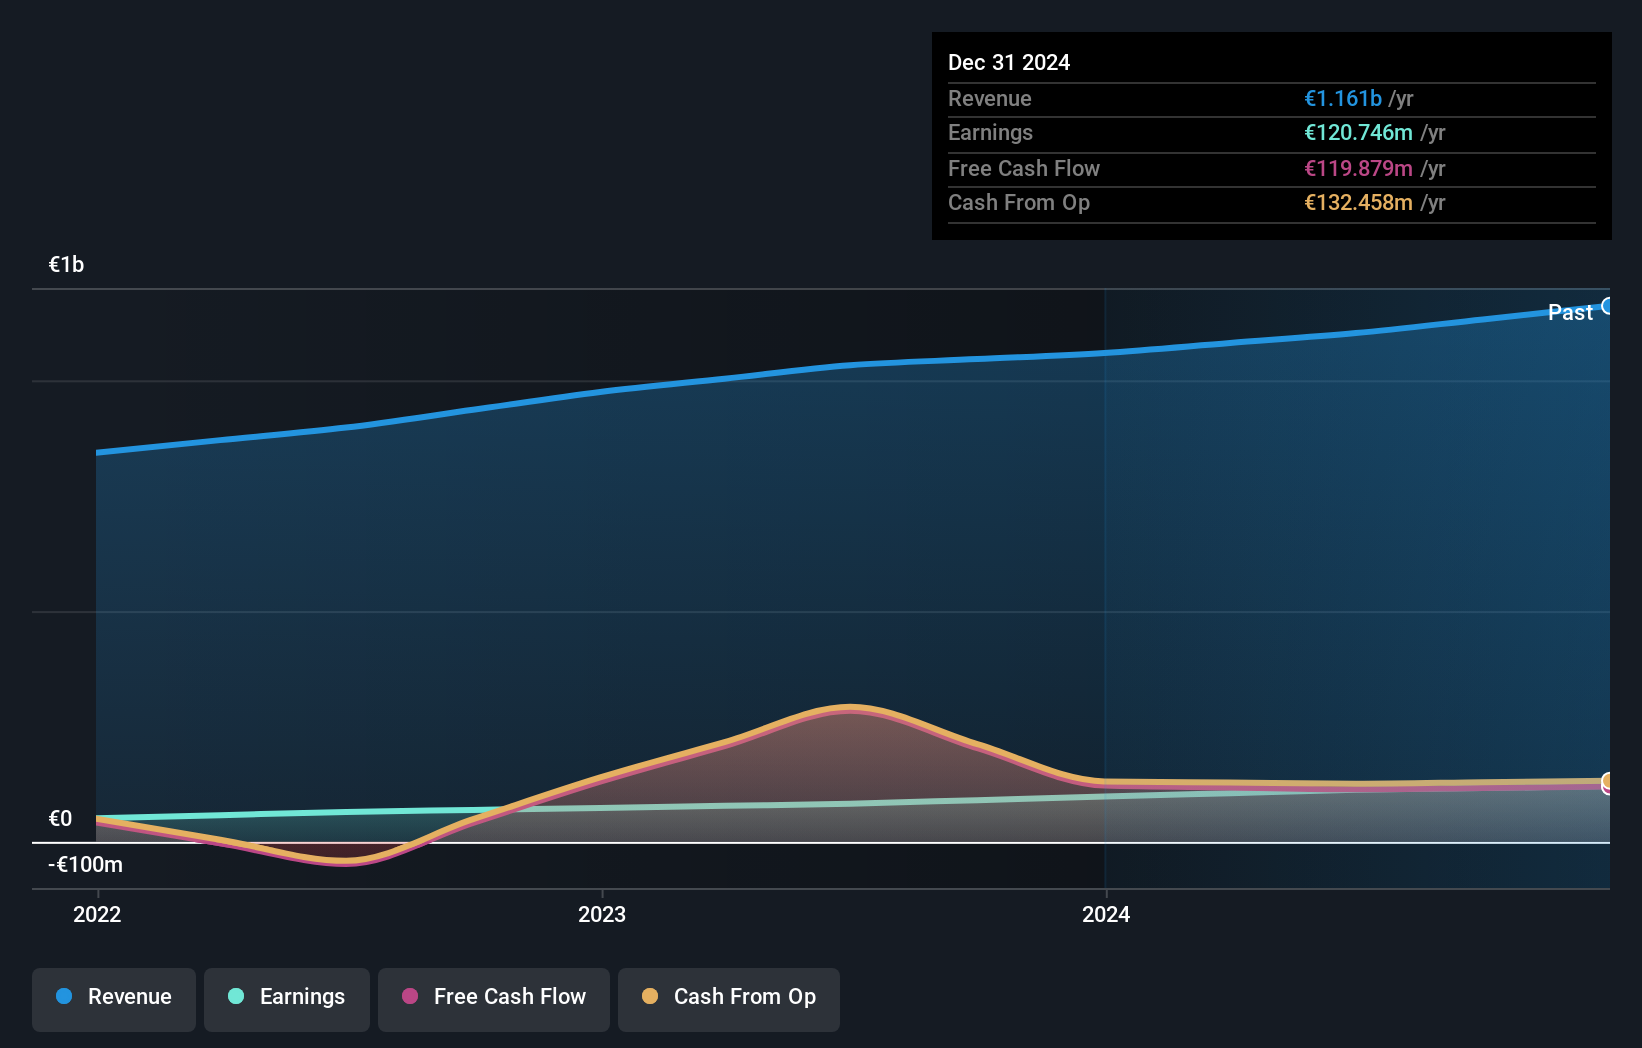Viewport: 1642px width, 1048px height.
Task: Click the orange Cash From Op legend dot
Action: pyautogui.click(x=650, y=996)
